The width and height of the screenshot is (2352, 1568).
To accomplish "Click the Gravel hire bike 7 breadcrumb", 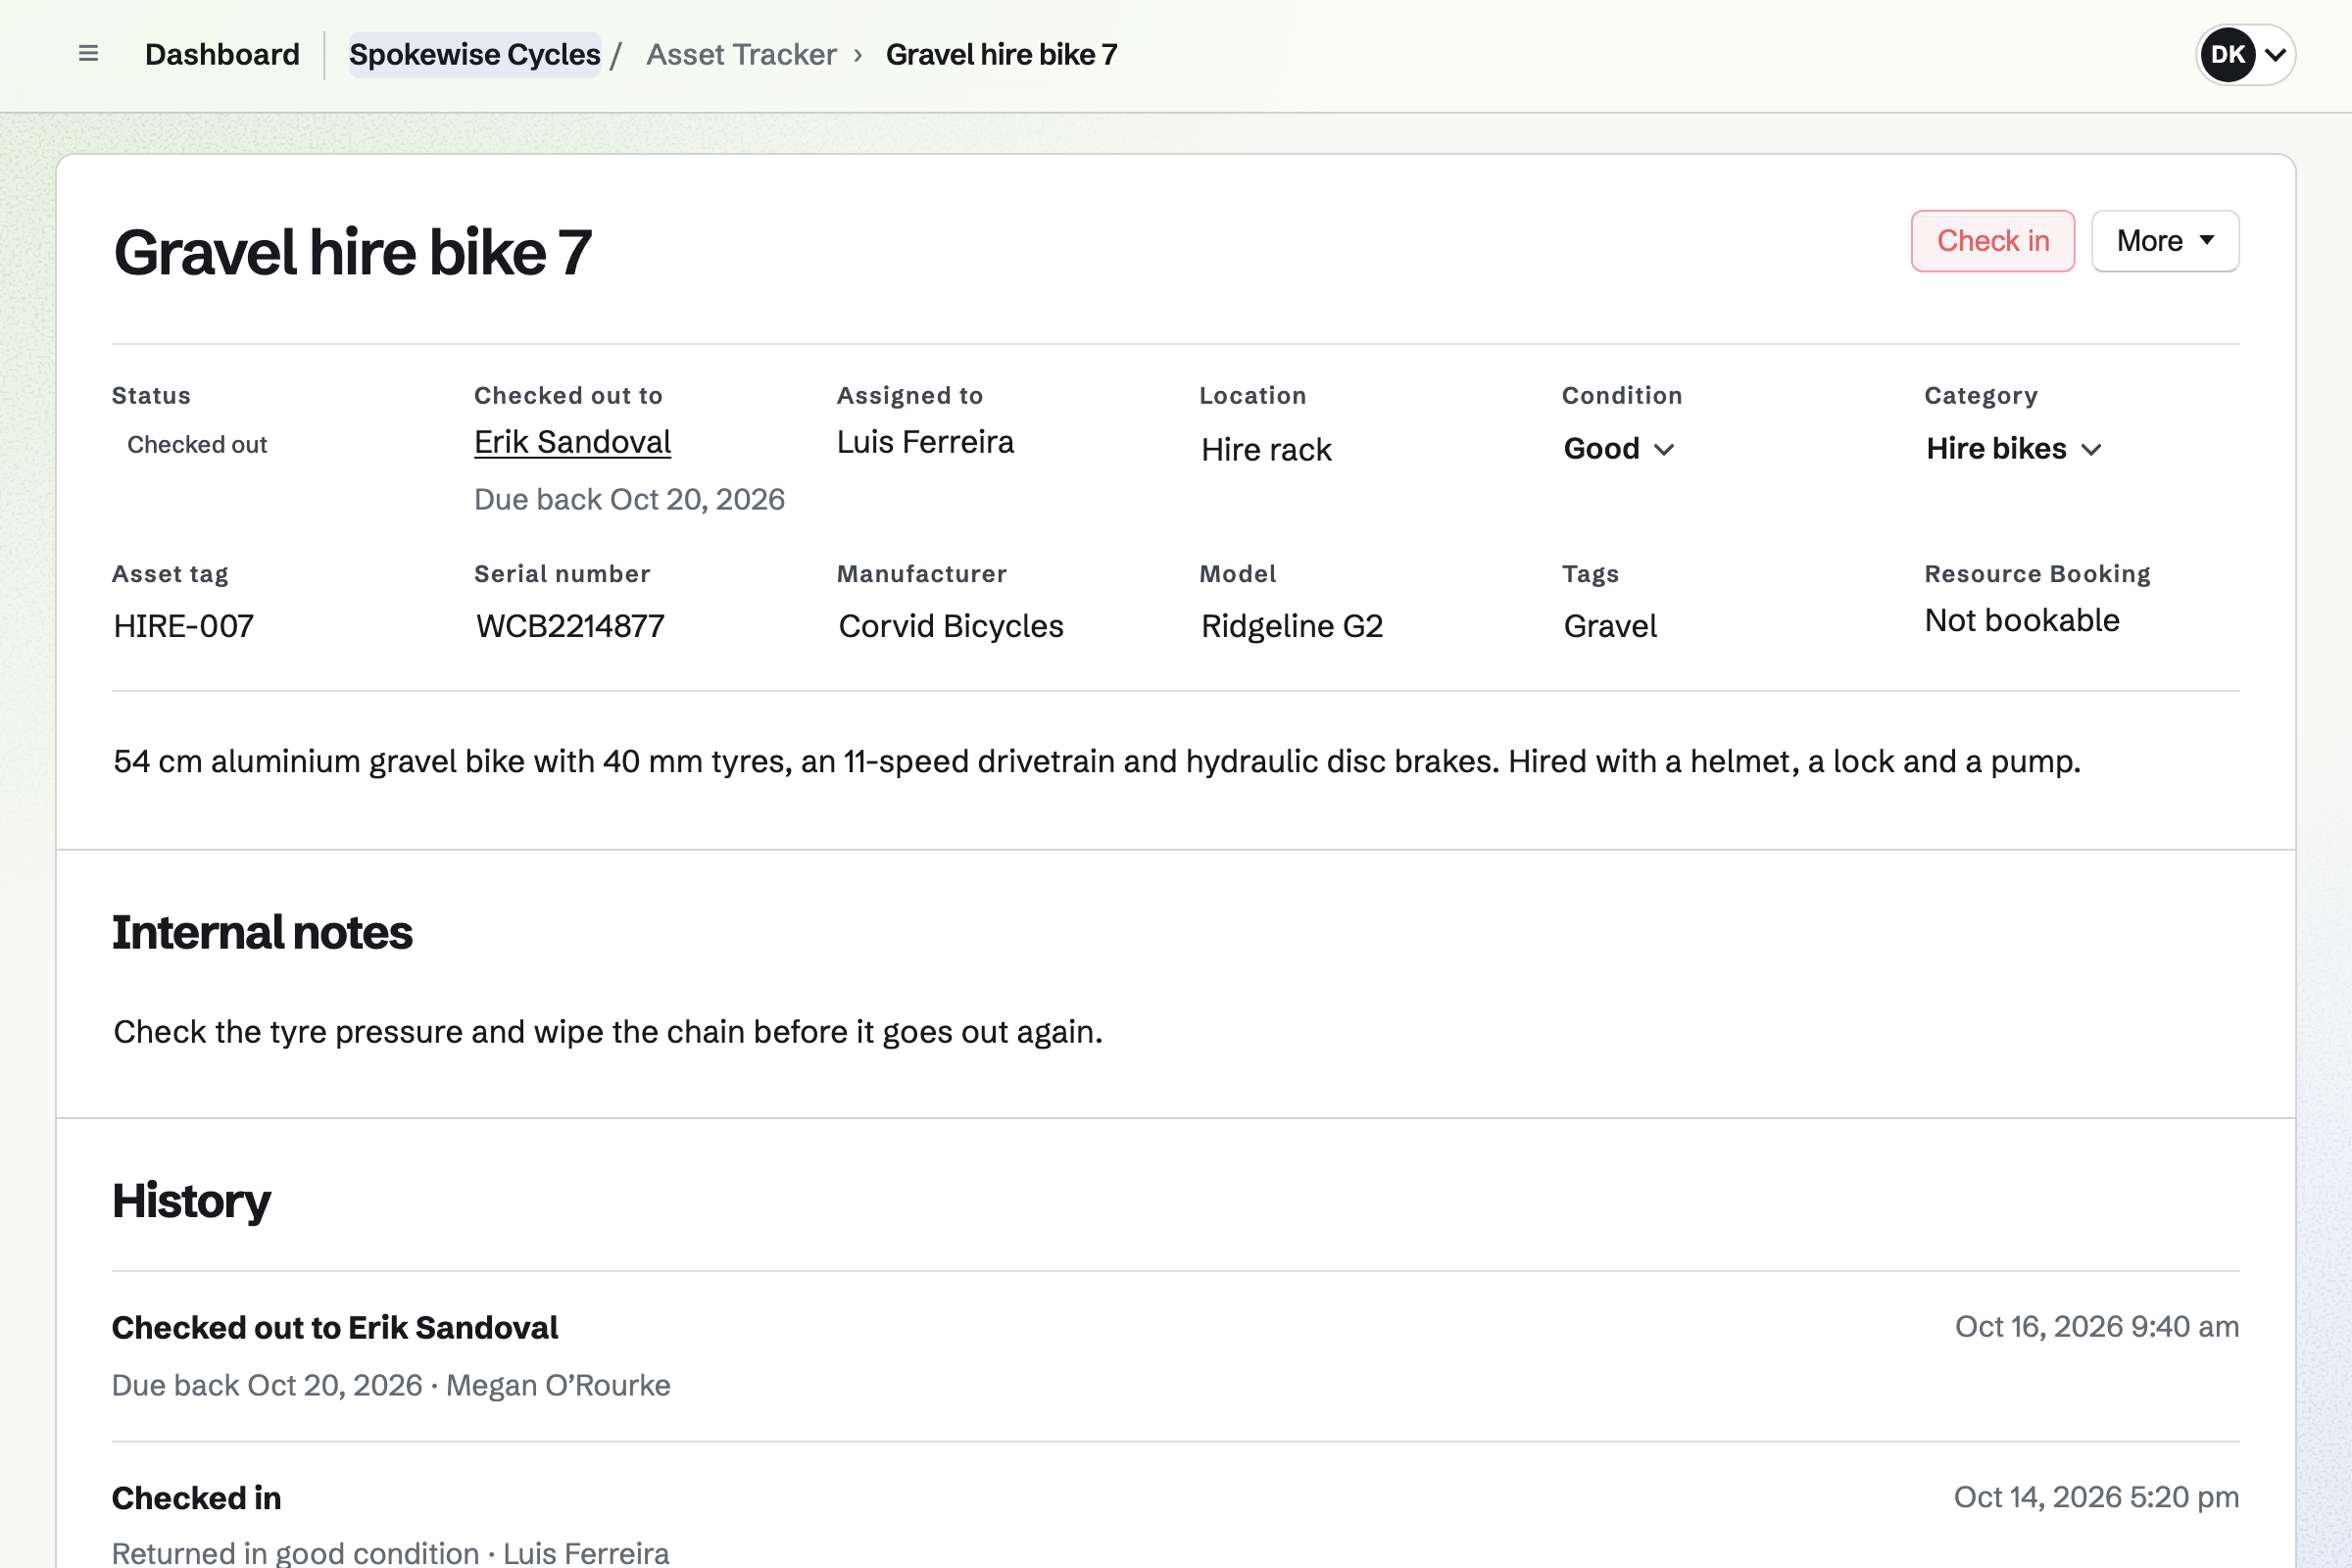I will [x=1001, y=54].
